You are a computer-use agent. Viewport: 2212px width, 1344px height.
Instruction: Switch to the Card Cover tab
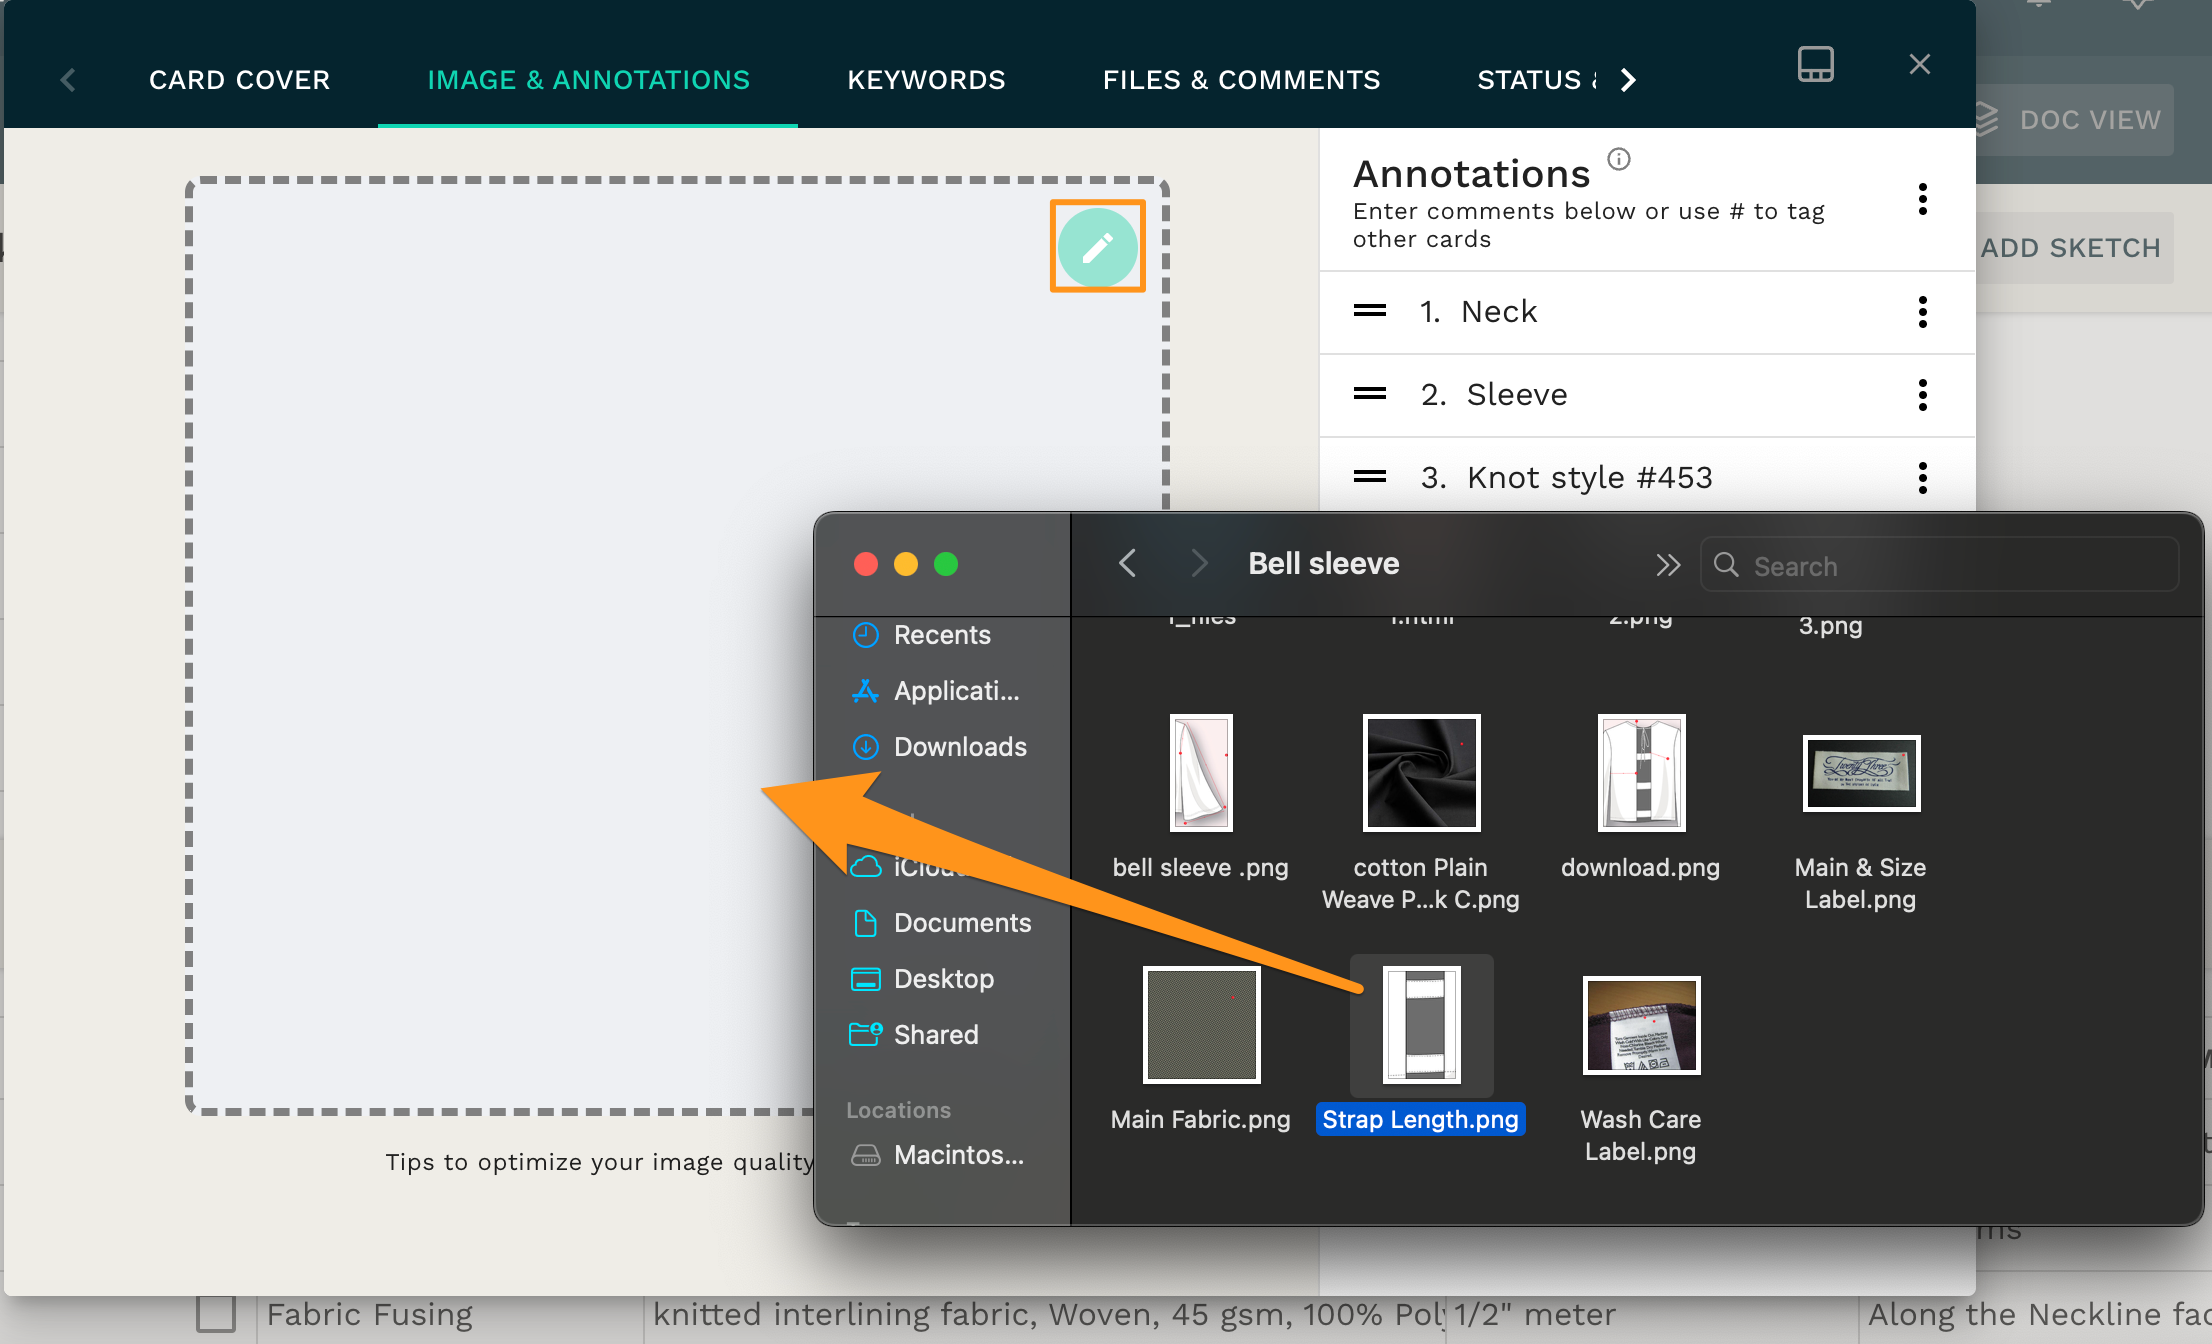239,80
